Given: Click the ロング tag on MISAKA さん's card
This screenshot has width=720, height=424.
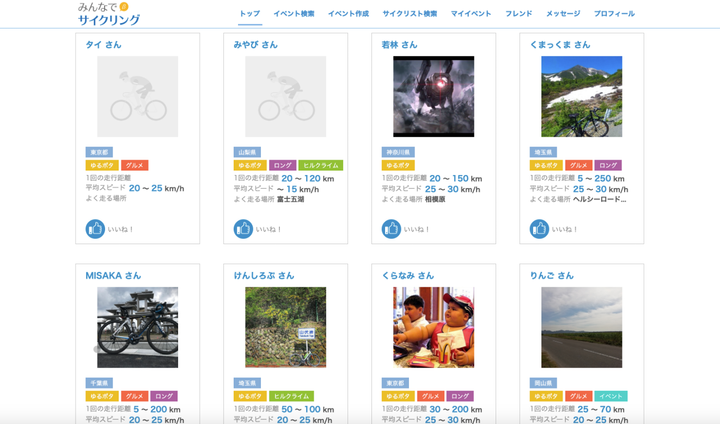Looking at the screenshot, I should point(164,396).
